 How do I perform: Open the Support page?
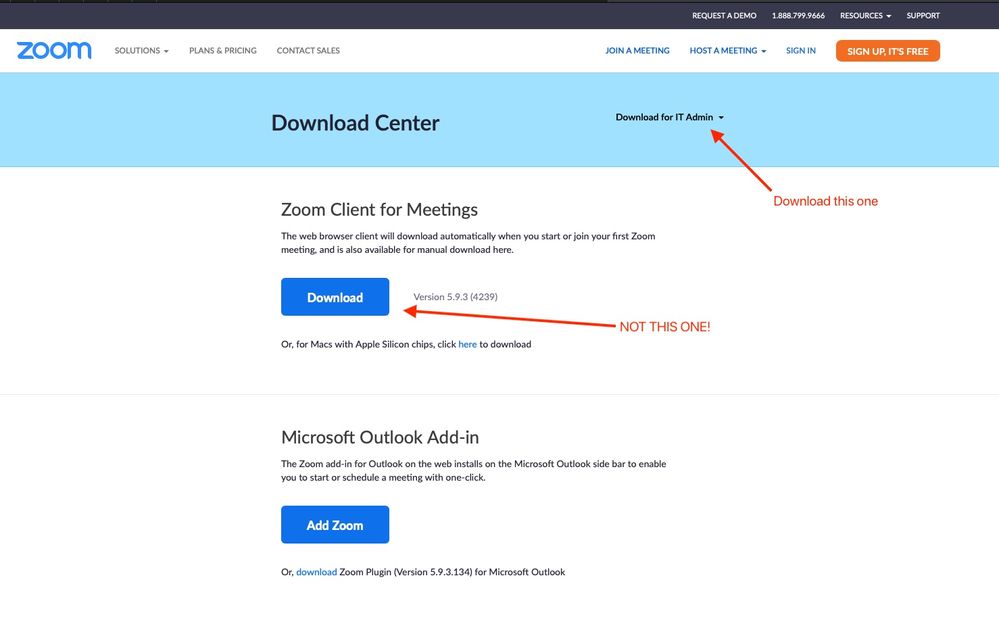click(923, 15)
